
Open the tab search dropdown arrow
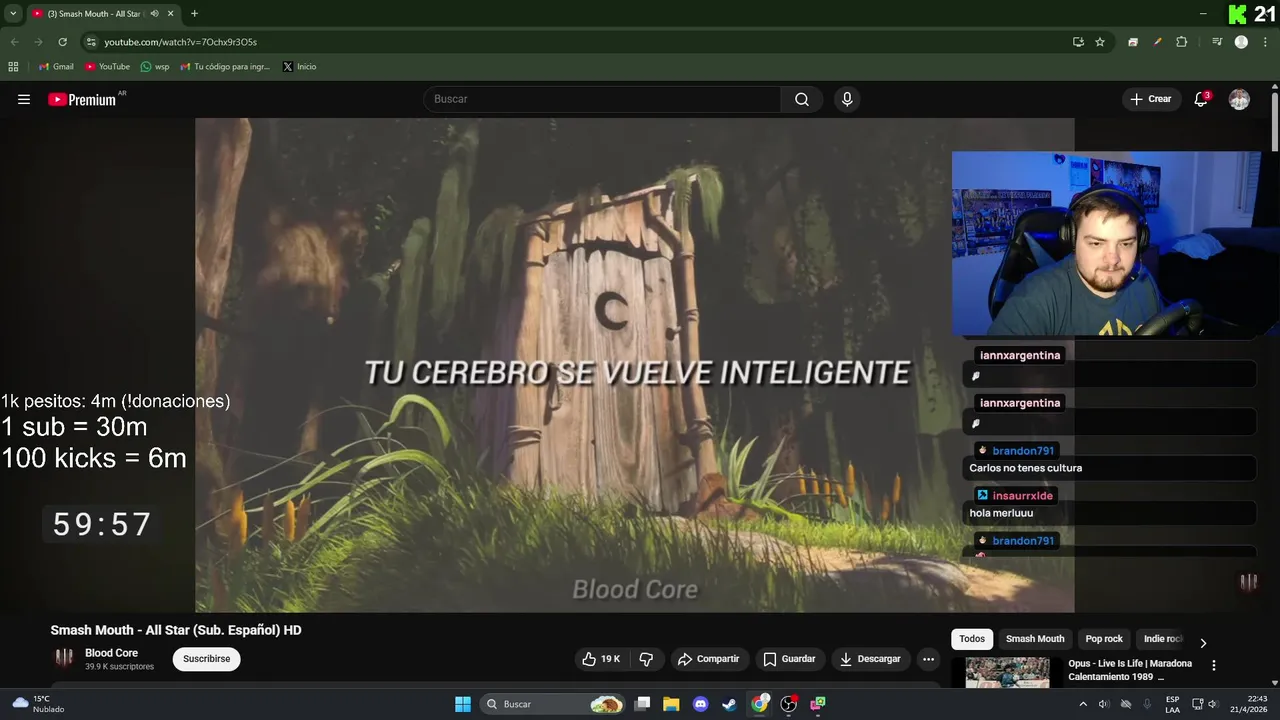[x=13, y=13]
